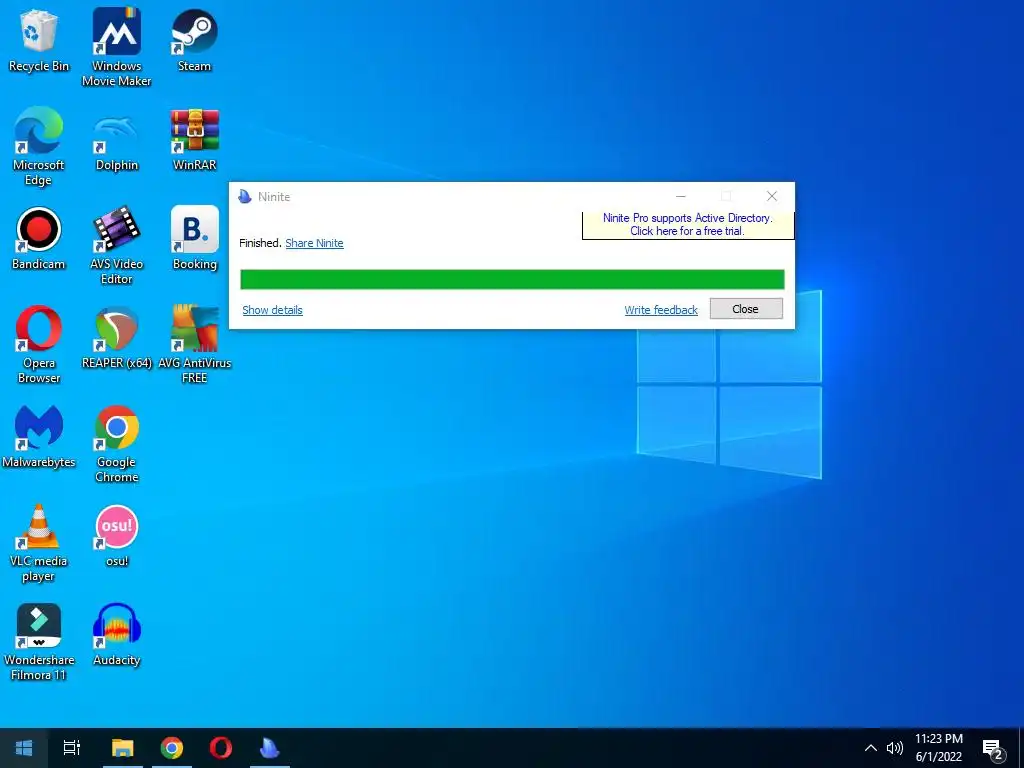This screenshot has height=768, width=1024.
Task: Select the Bandicam desktop icon
Action: 39,238
